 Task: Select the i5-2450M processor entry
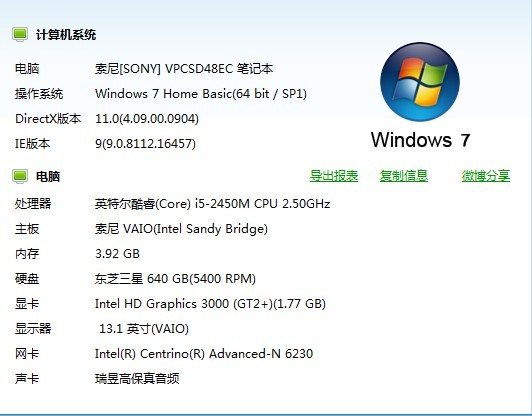212,204
